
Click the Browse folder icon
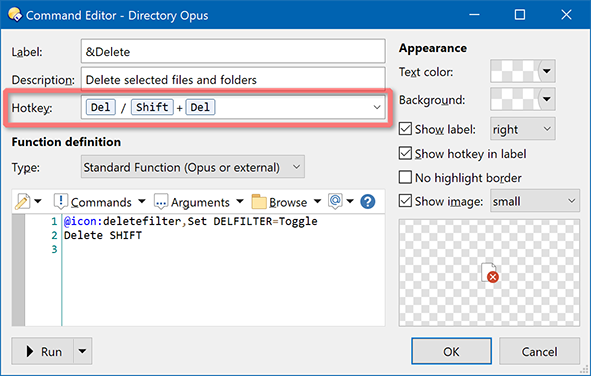[x=259, y=202]
